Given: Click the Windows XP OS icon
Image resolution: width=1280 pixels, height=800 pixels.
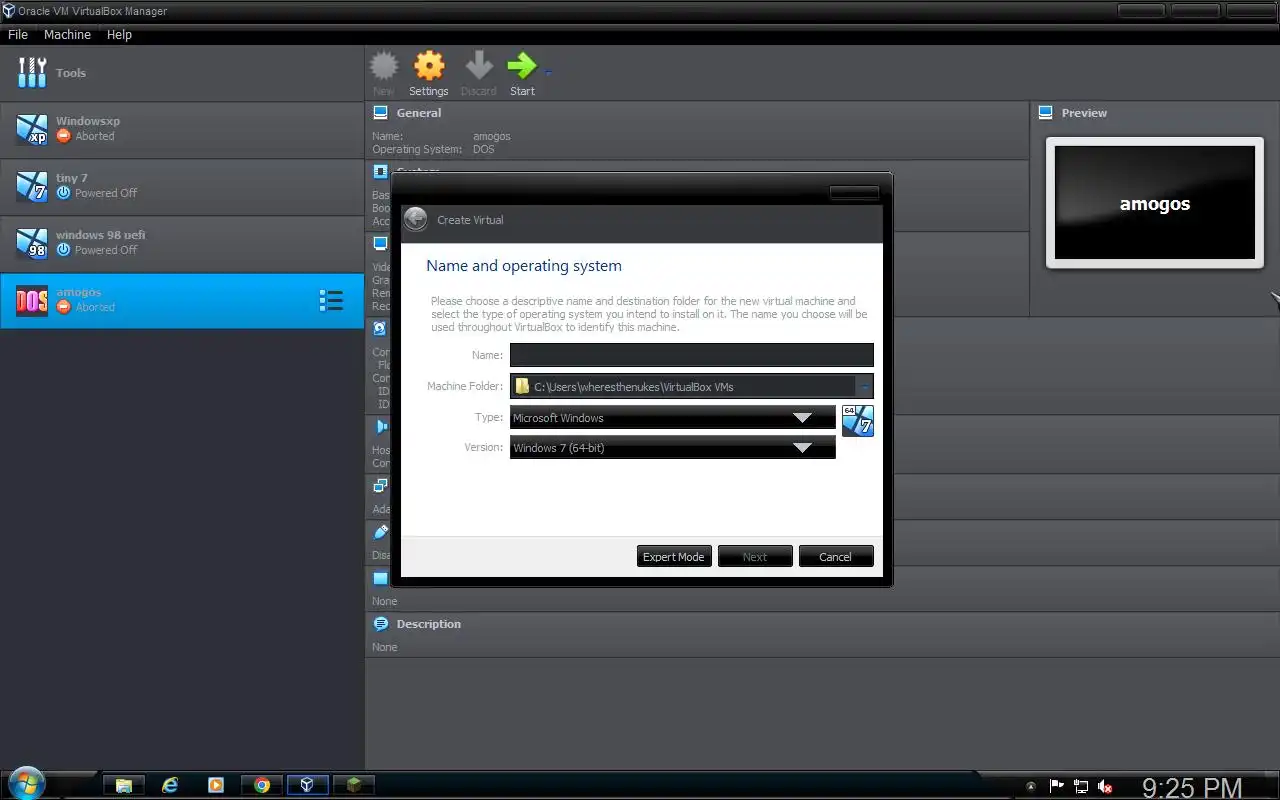Looking at the screenshot, I should point(32,129).
